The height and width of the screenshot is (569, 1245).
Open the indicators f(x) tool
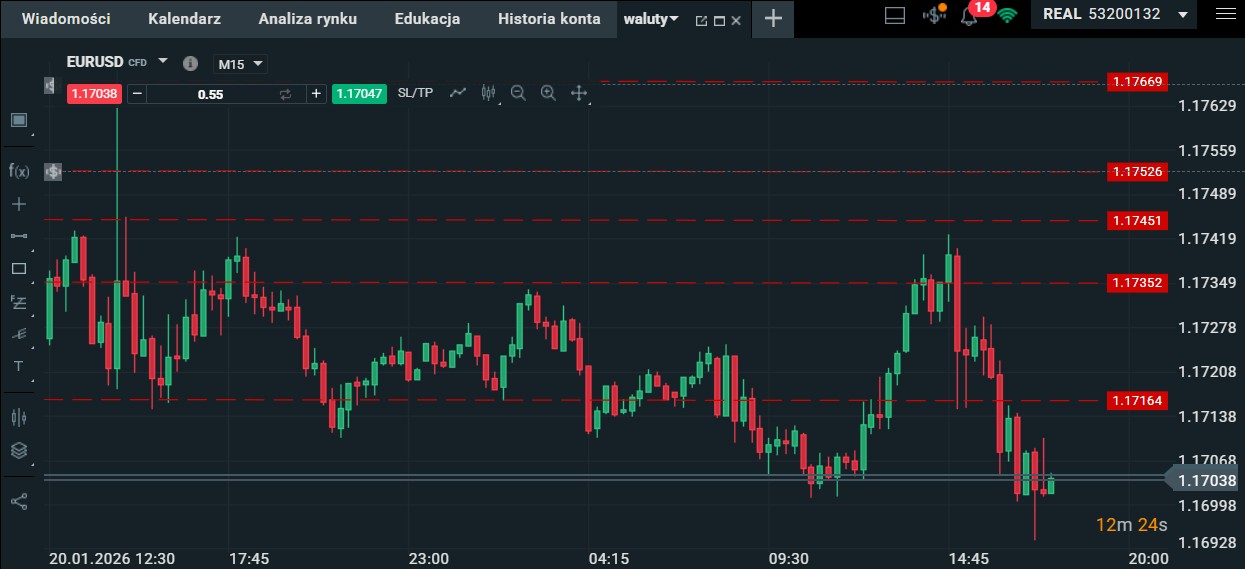point(19,171)
